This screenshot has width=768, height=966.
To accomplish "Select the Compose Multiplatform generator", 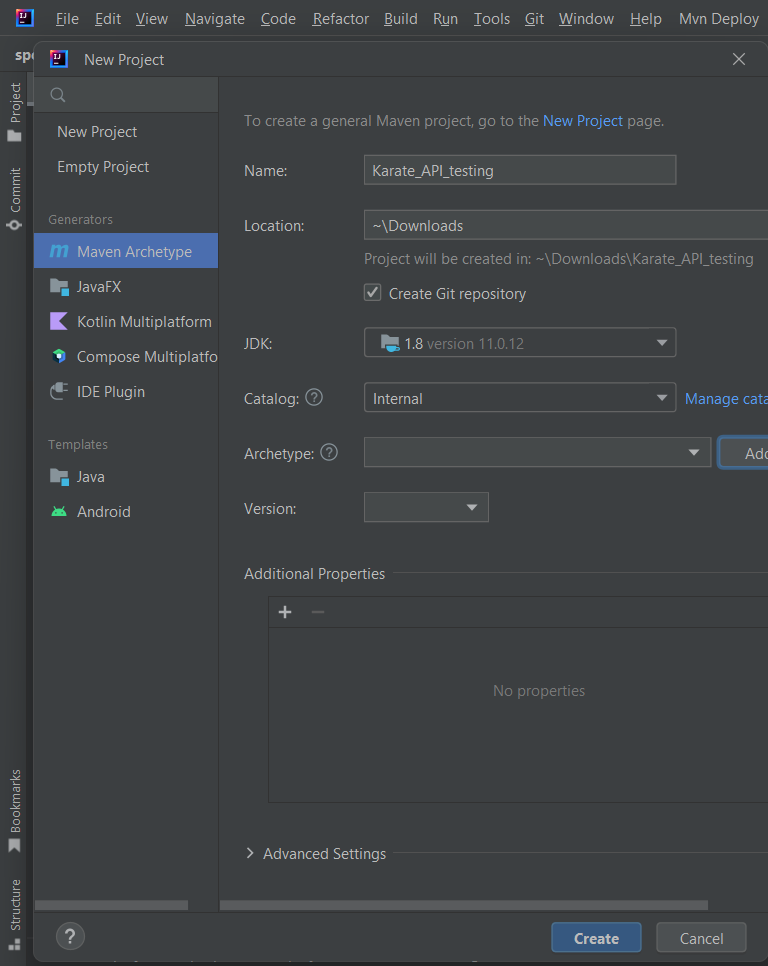I will click(x=126, y=357).
